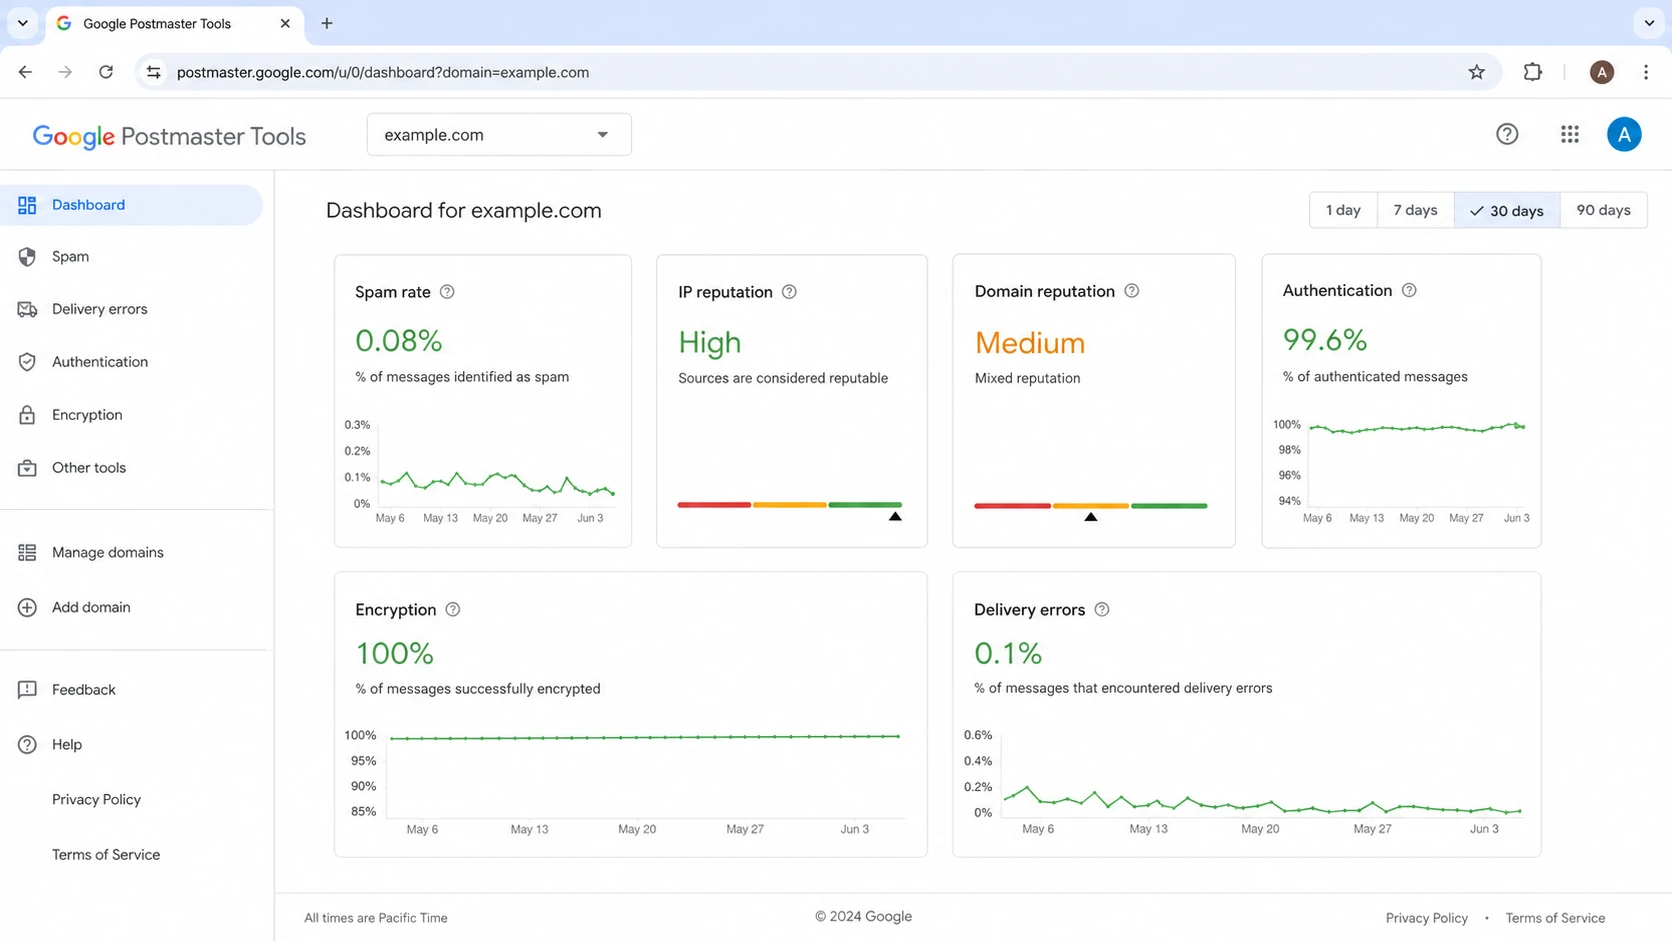Bookmark this page with the star icon
The width and height of the screenshot is (1672, 941).
point(1476,72)
